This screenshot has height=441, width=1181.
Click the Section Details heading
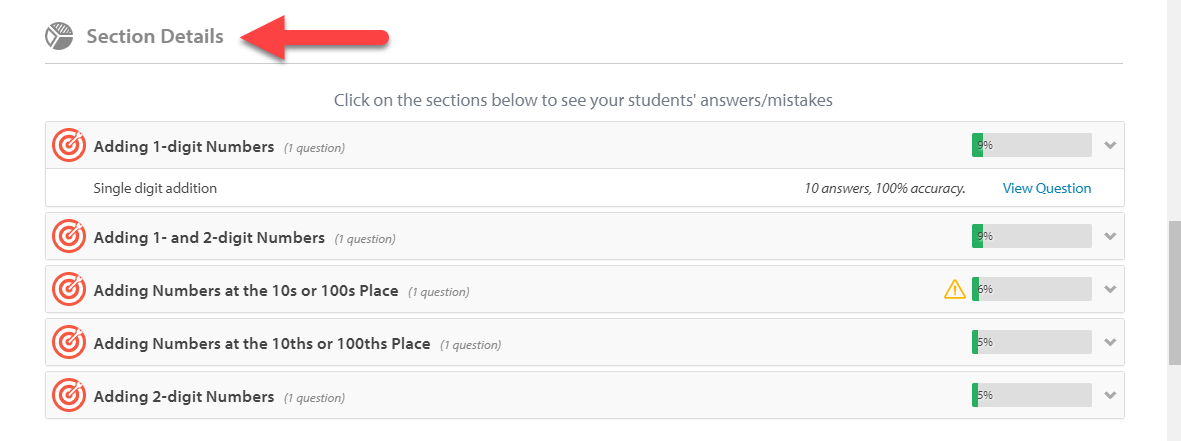coord(155,37)
